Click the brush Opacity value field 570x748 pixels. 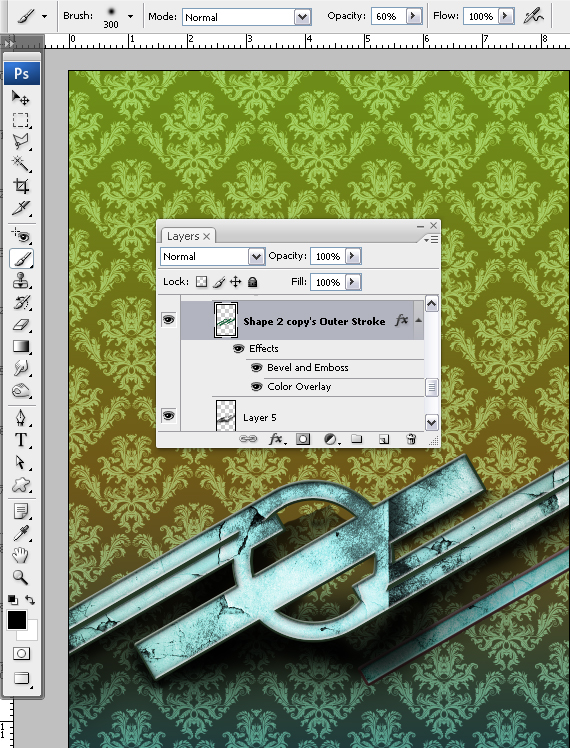388,17
